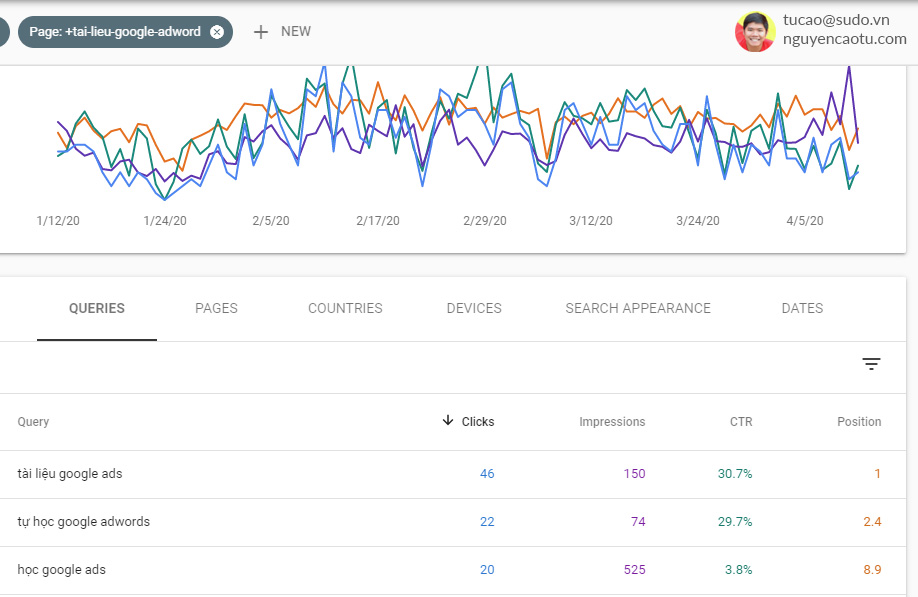Open the filter options with the funnel icon
The width and height of the screenshot is (918, 597).
tap(871, 364)
